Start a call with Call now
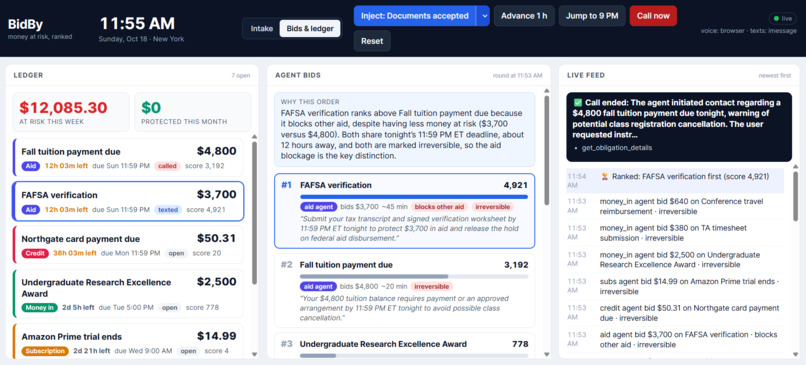 pyautogui.click(x=653, y=16)
